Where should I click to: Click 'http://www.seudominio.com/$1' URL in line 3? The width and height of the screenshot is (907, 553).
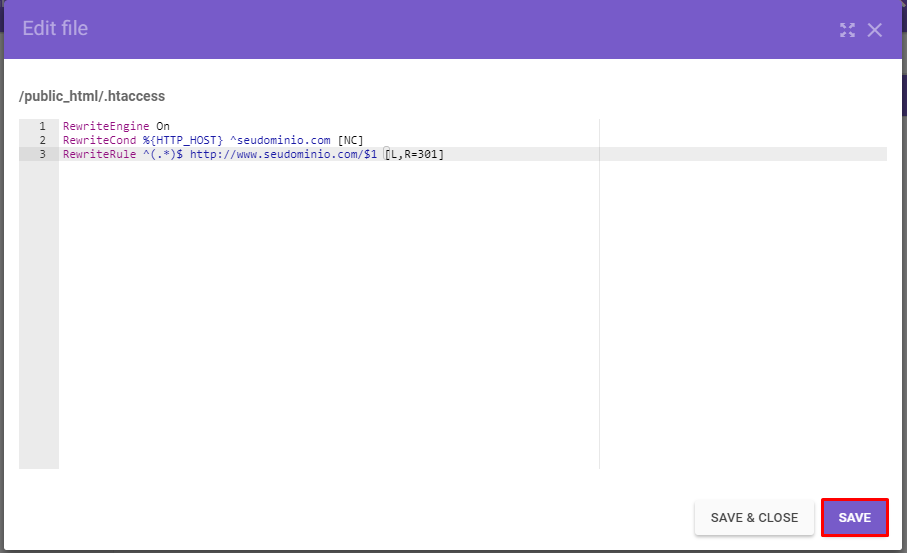click(283, 154)
